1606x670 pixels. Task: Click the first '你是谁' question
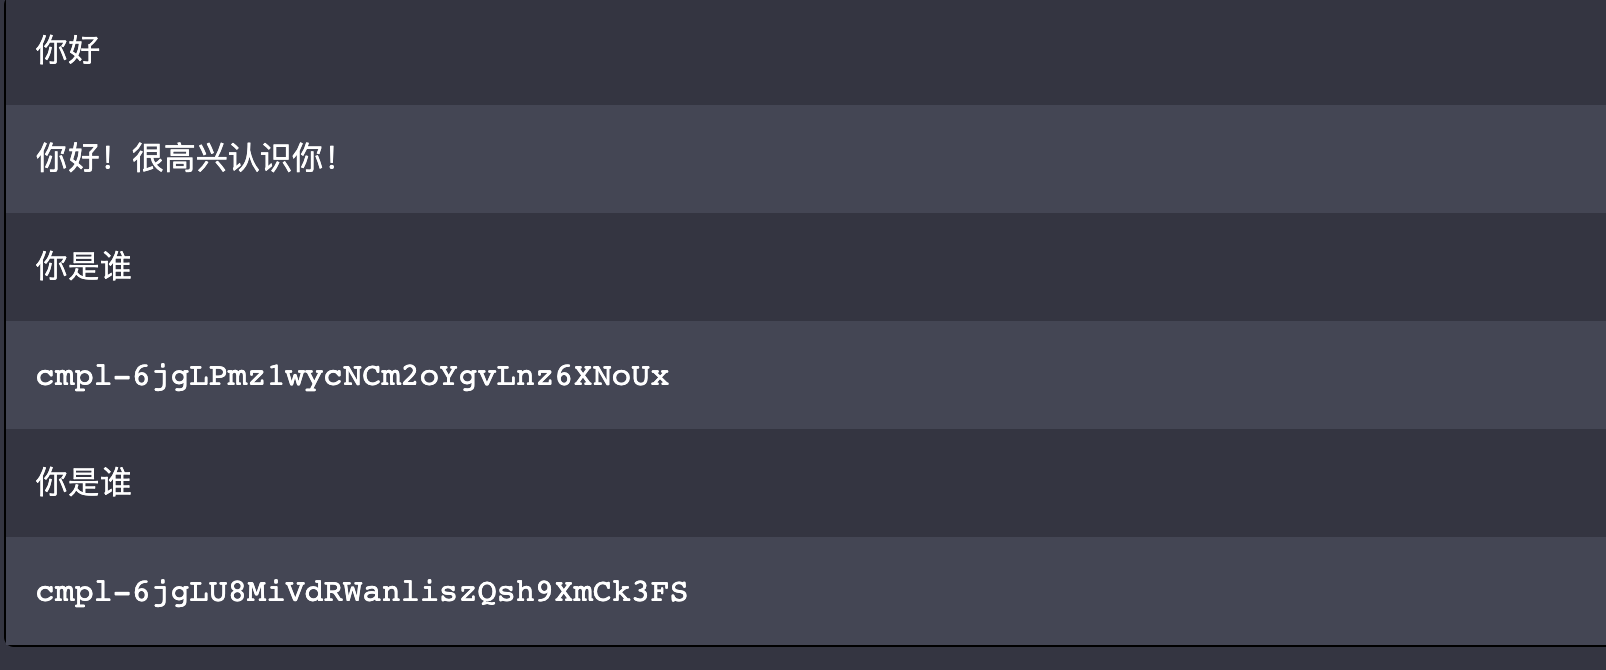(84, 266)
